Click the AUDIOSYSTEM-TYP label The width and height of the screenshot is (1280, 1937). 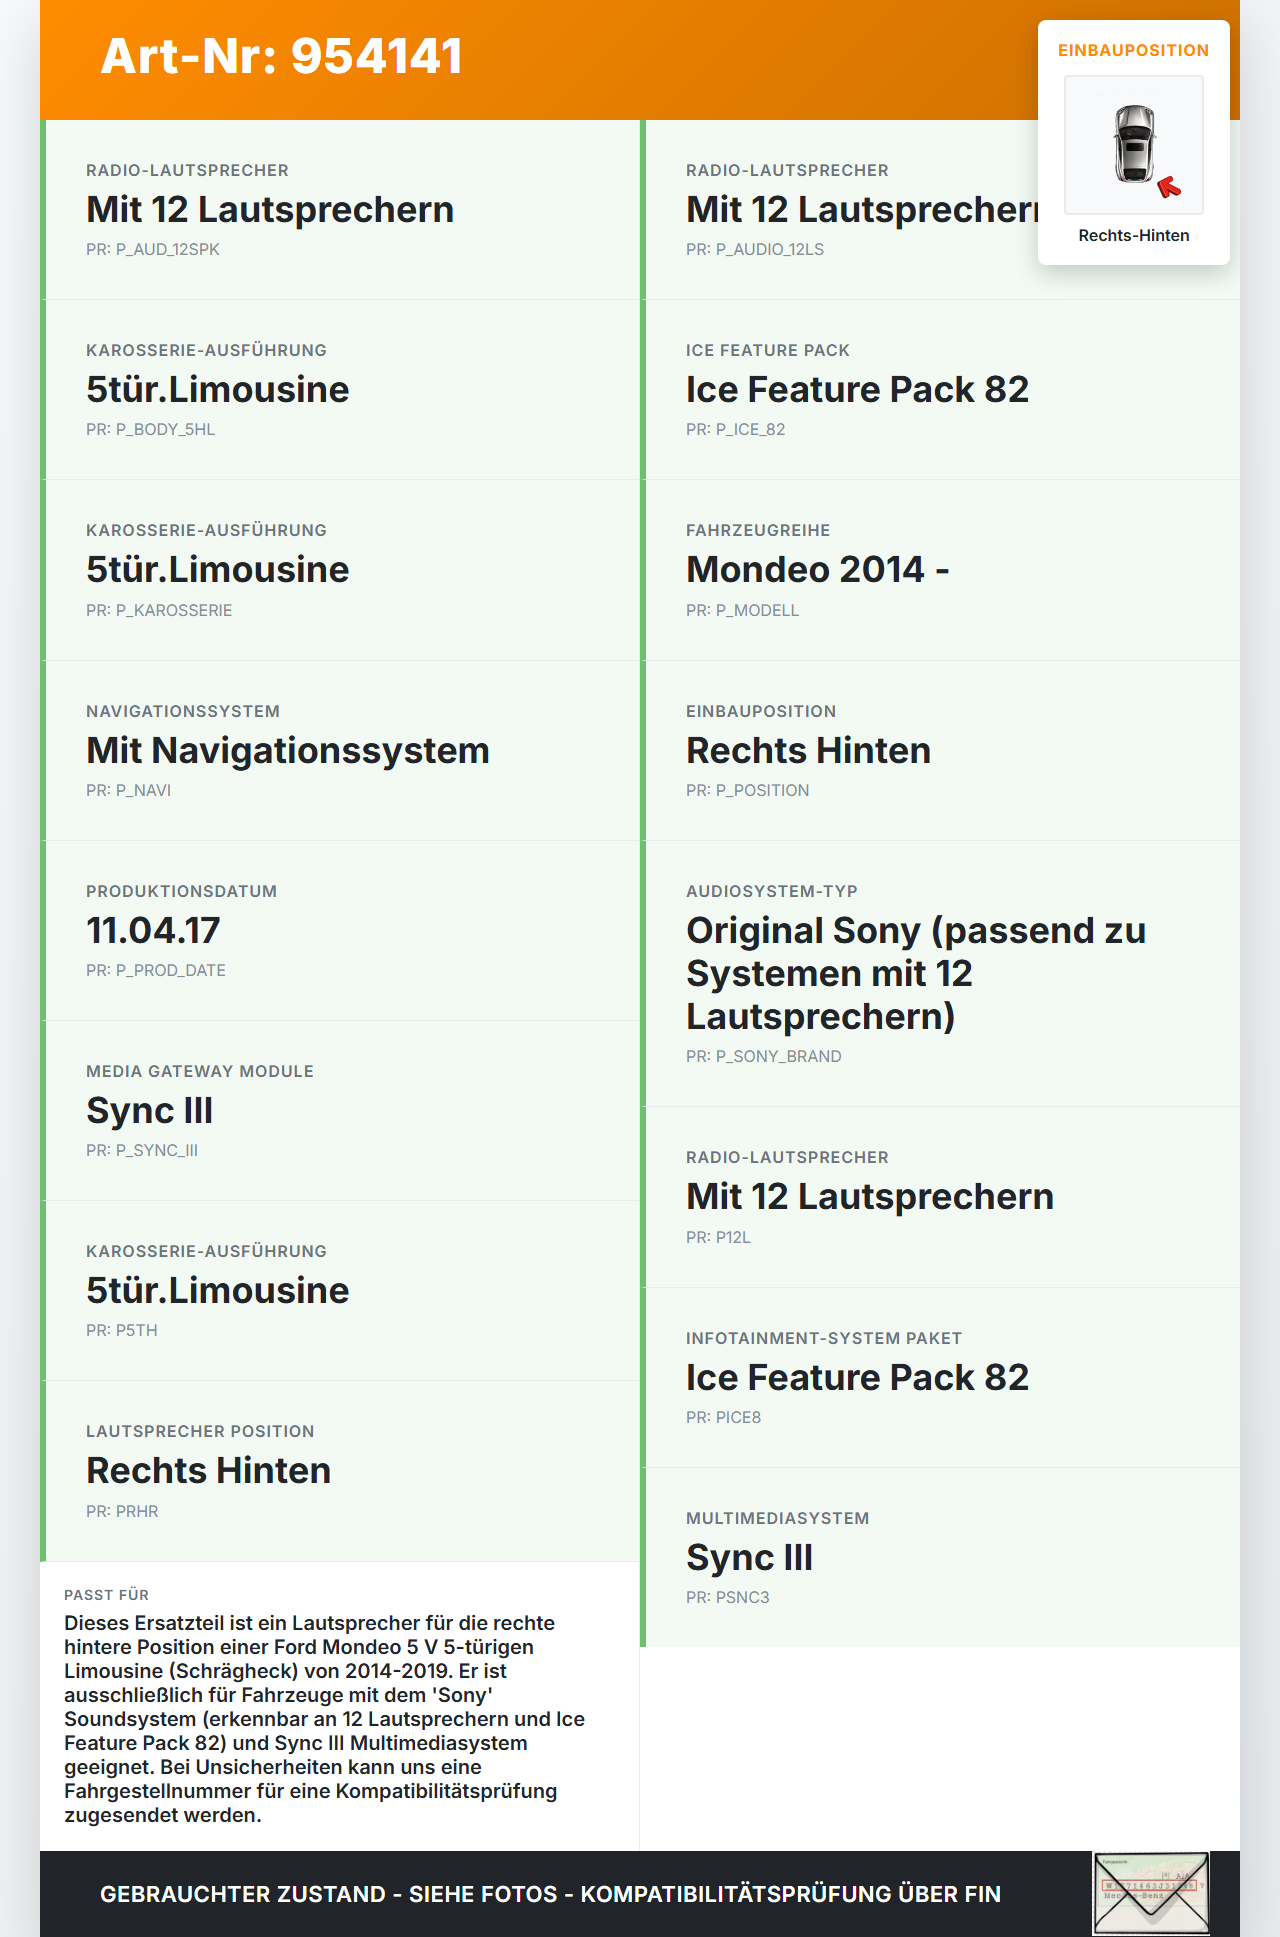[x=772, y=891]
